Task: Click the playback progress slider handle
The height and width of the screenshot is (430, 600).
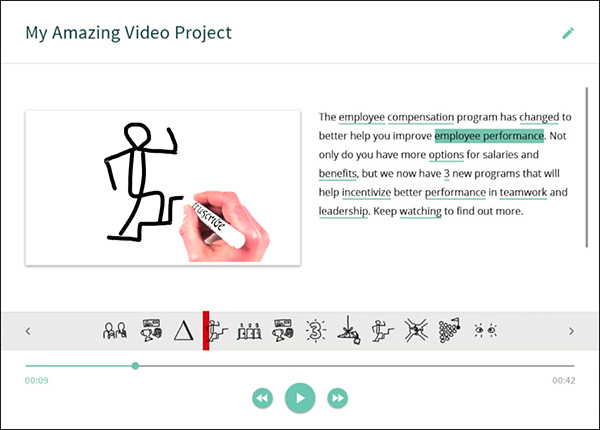Action: (135, 366)
